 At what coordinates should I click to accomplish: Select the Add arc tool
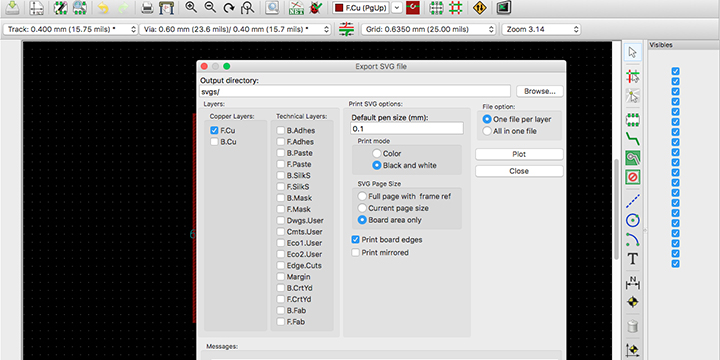tap(633, 239)
